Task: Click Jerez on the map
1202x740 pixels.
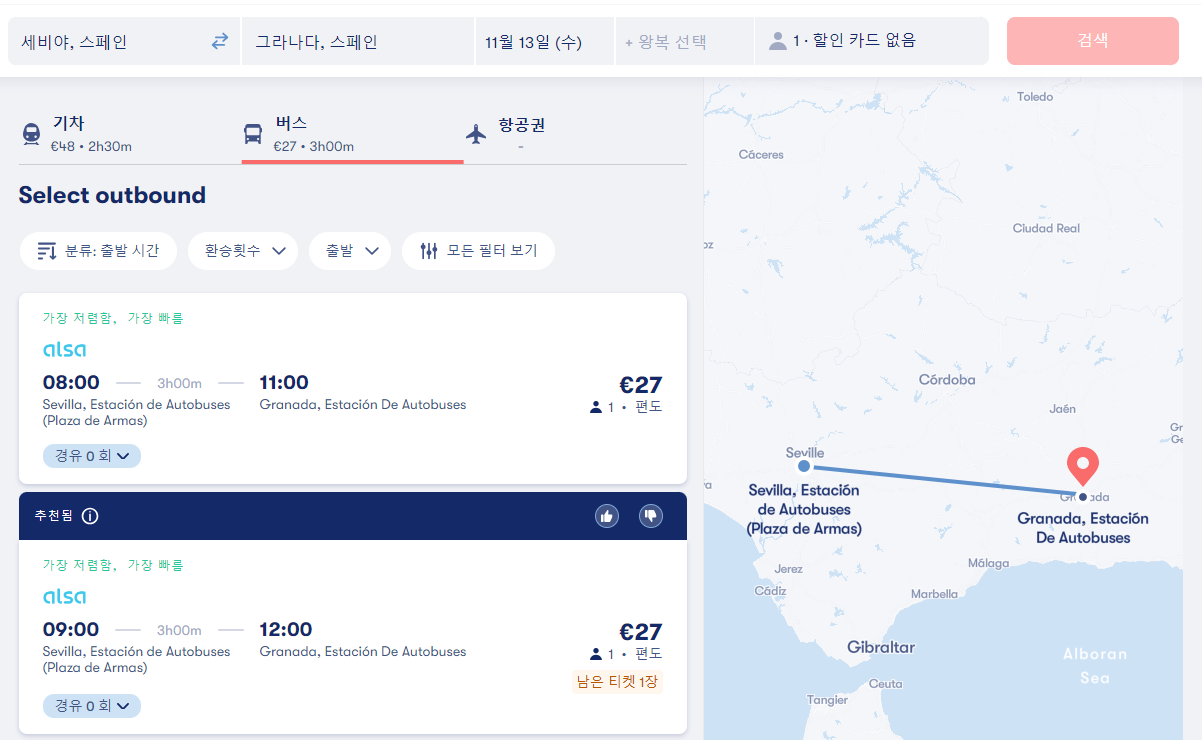Action: click(788, 569)
